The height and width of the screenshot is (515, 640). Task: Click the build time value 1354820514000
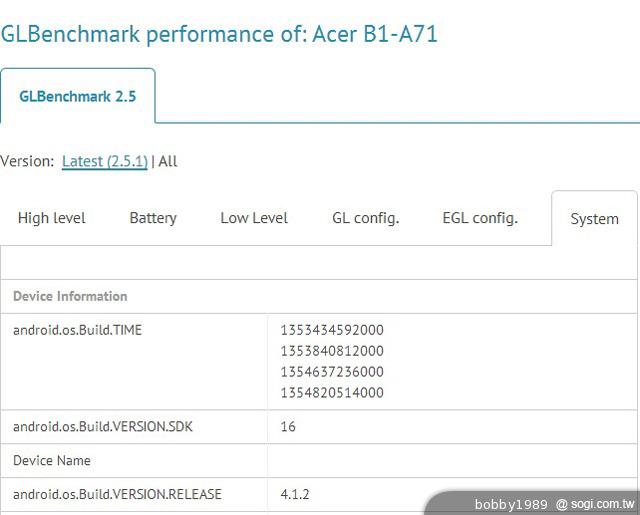[x=332, y=393]
